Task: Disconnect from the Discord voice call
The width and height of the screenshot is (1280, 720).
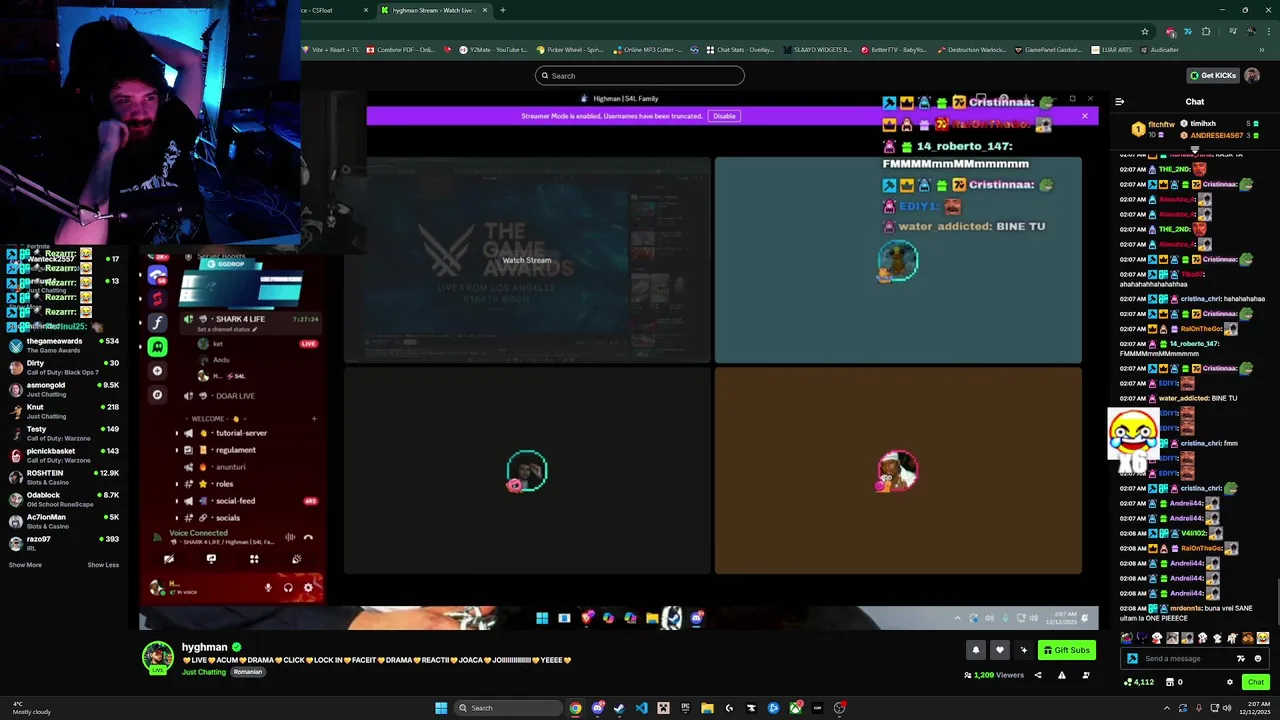Action: (308, 537)
